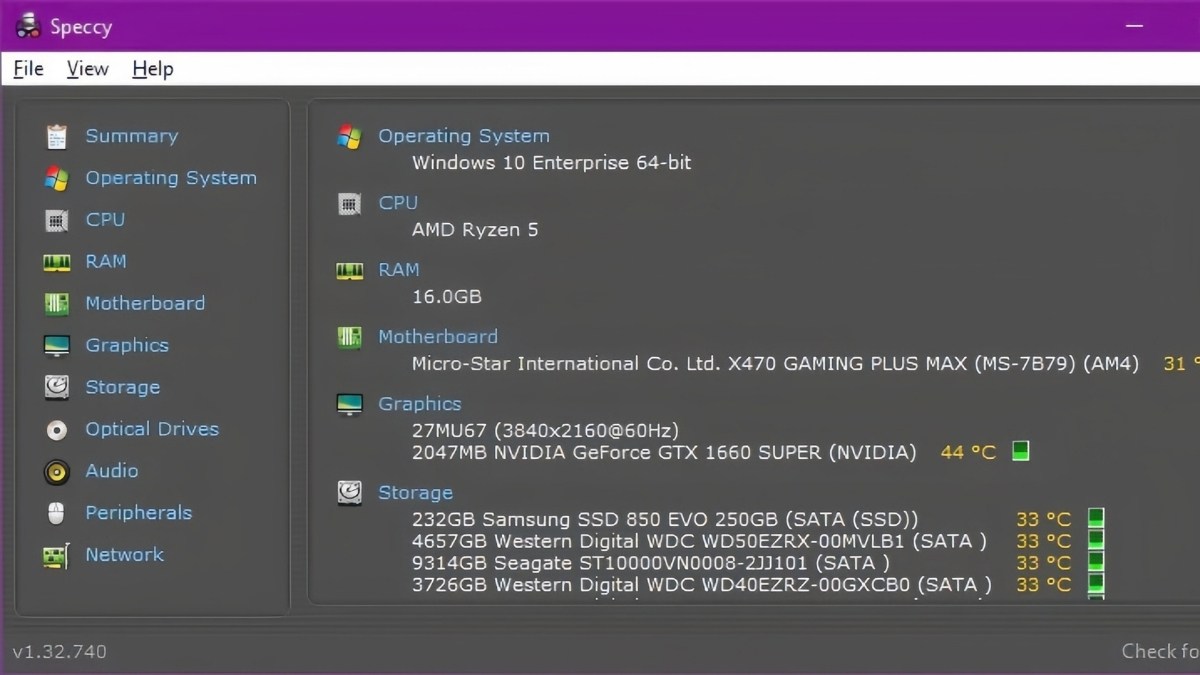1200x675 pixels.
Task: Click the Motherboard icon in summary pane
Action: pos(349,337)
